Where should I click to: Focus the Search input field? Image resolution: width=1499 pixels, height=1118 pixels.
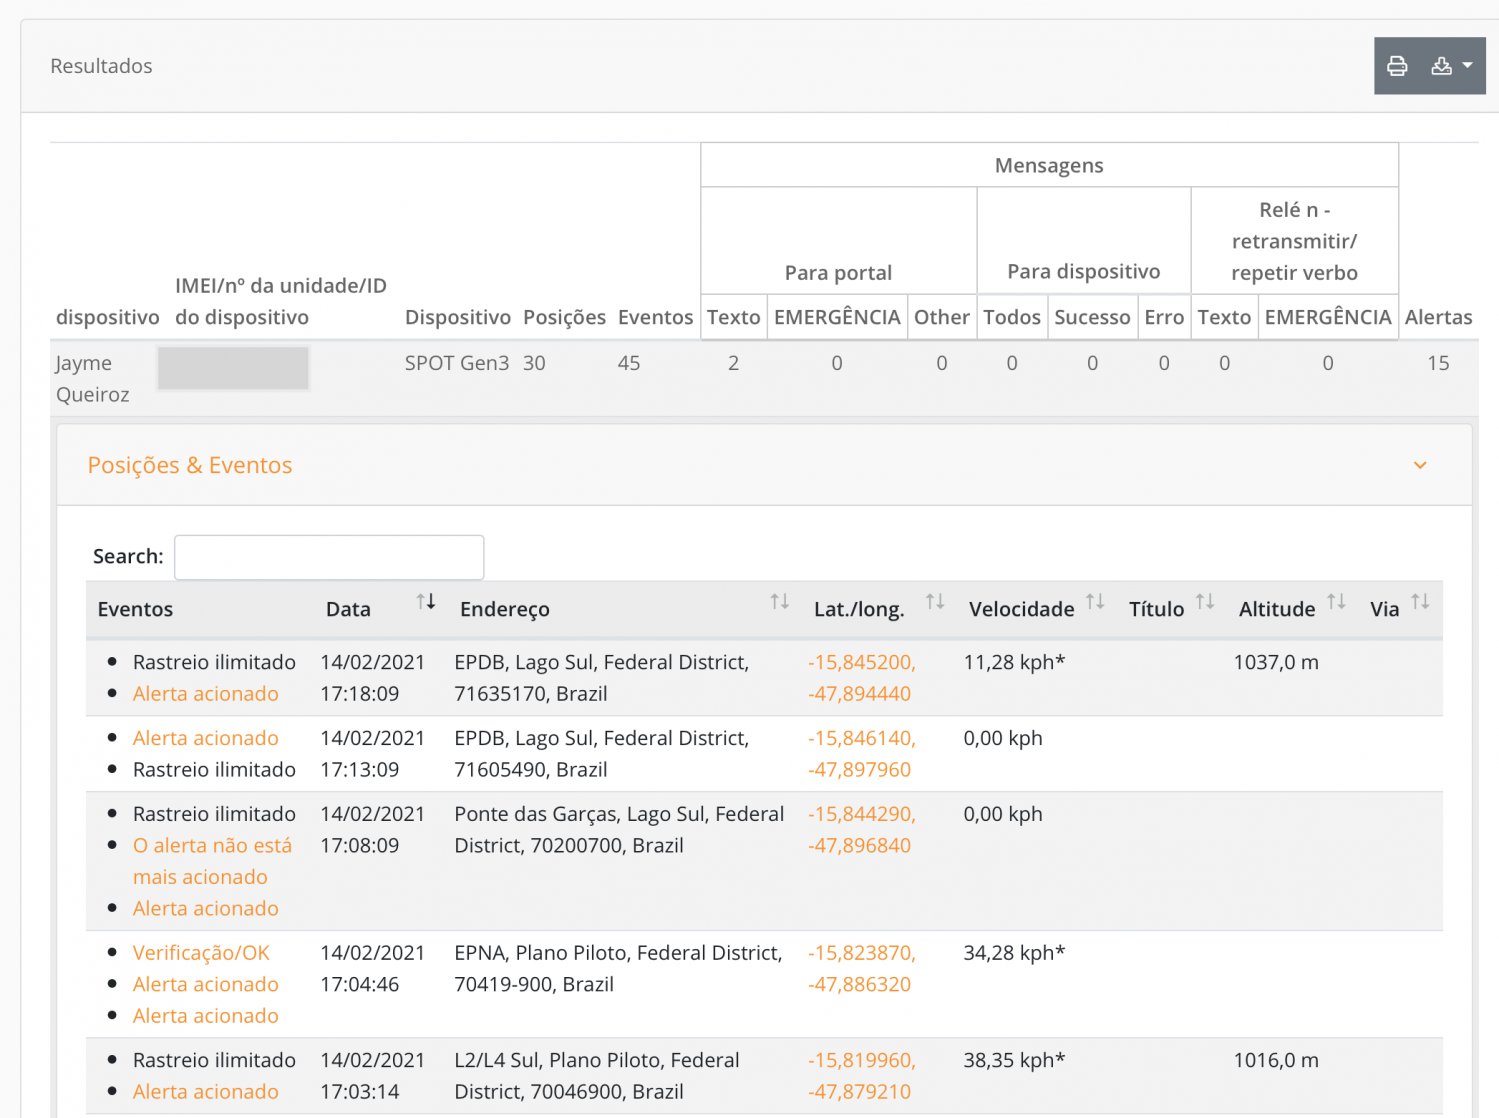pos(329,557)
